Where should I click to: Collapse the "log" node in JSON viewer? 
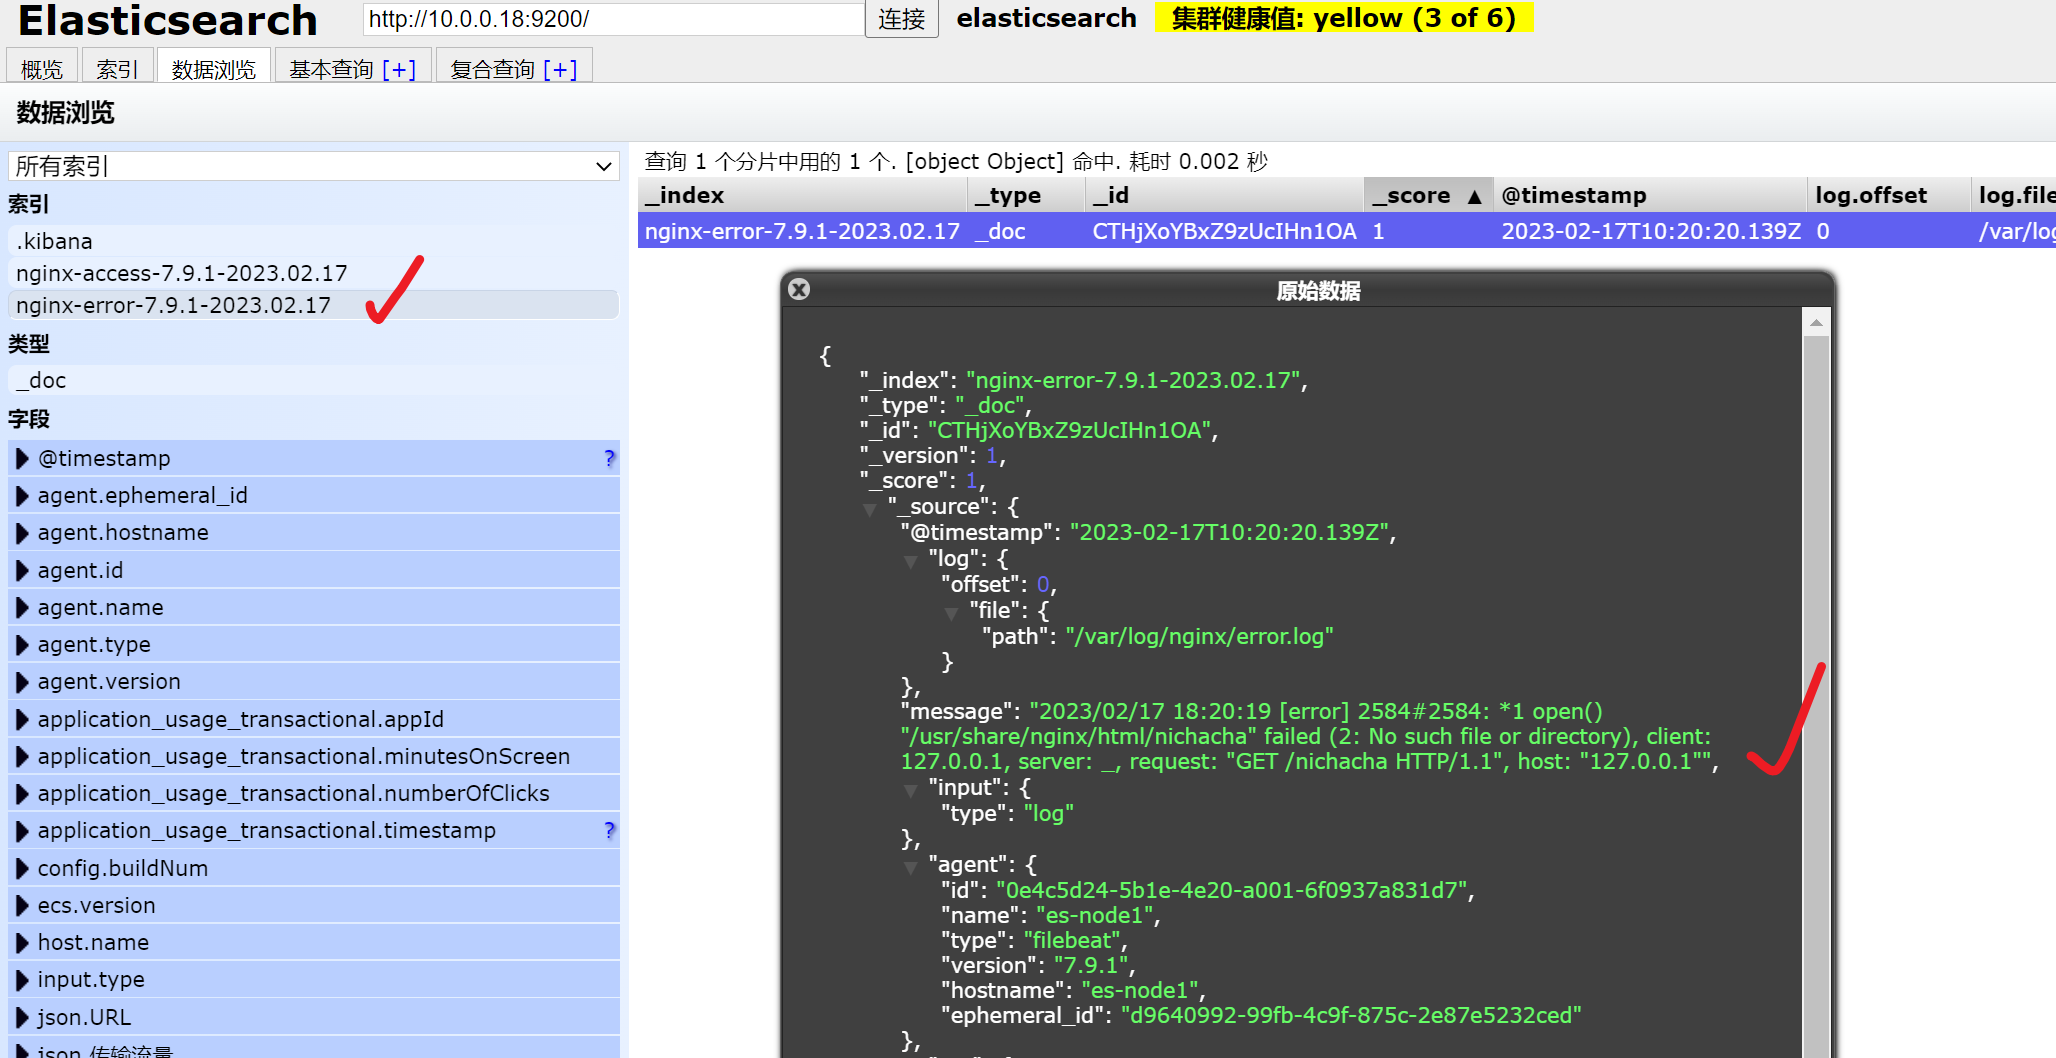pyautogui.click(x=911, y=561)
